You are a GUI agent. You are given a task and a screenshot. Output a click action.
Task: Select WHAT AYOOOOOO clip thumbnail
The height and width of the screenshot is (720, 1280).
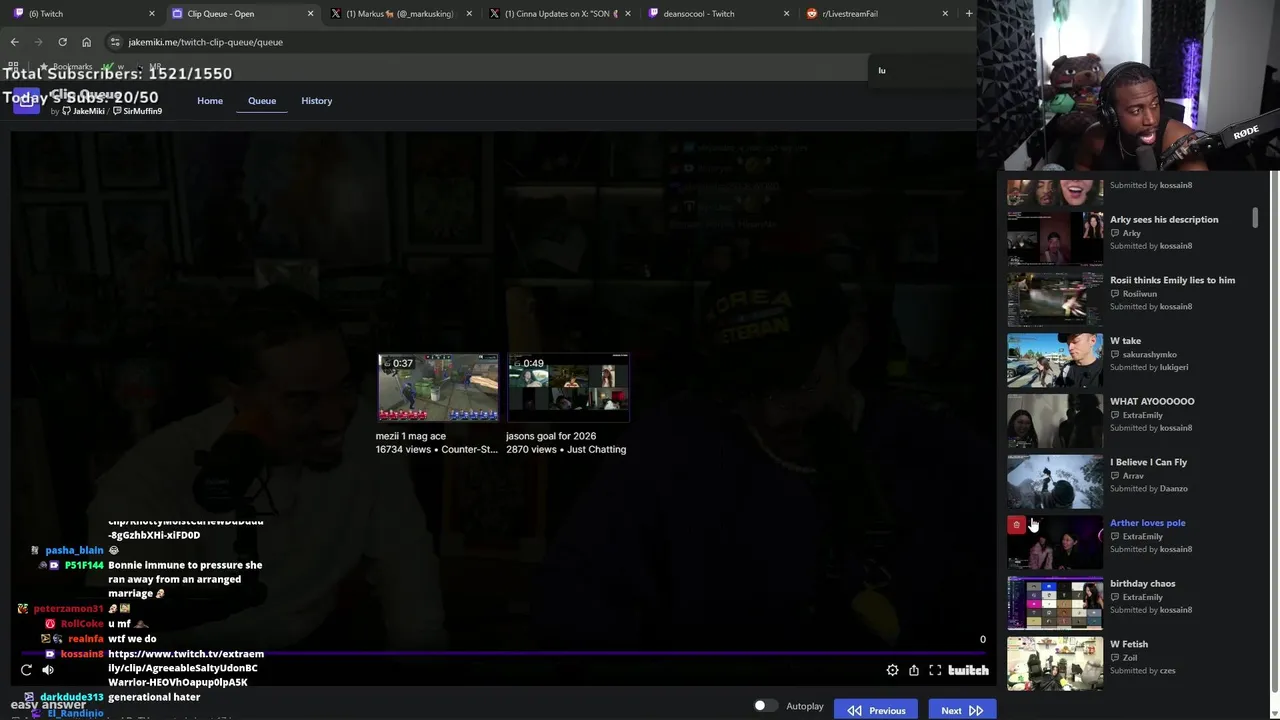1055,421
